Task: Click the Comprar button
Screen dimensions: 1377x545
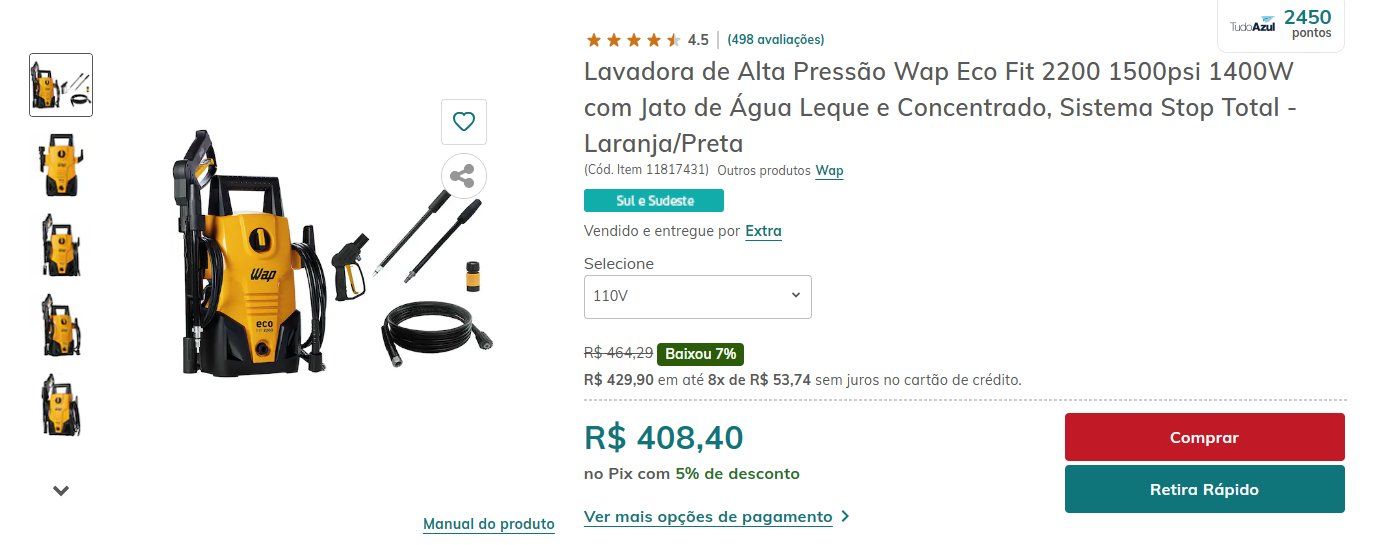Action: 1204,437
